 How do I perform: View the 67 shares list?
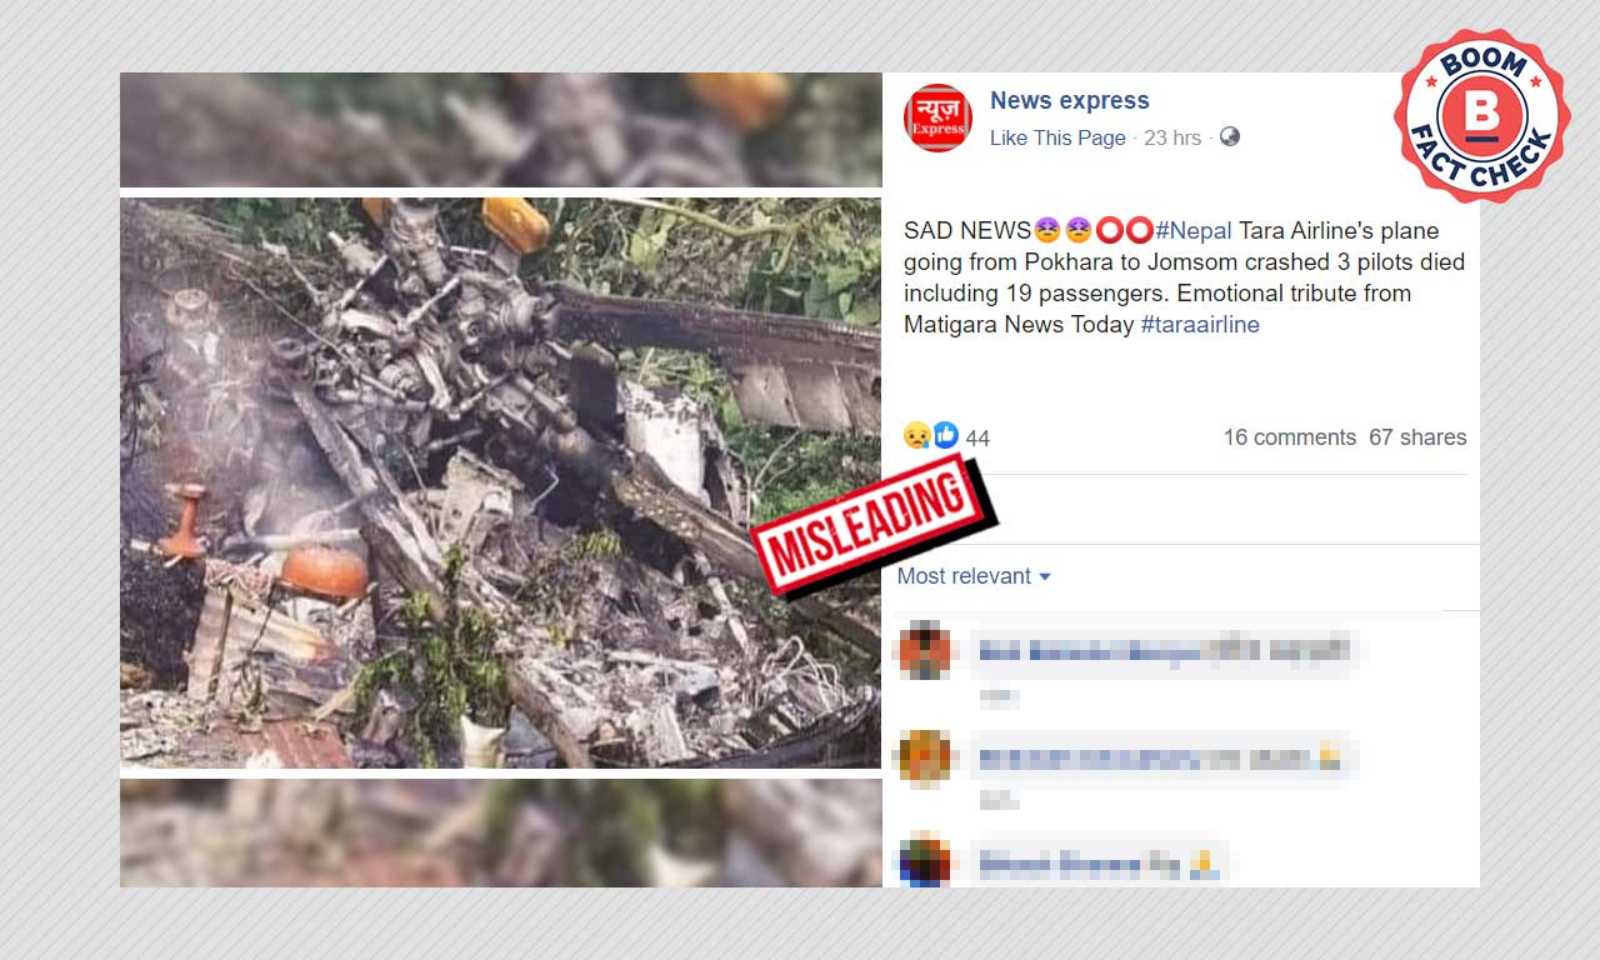pyautogui.click(x=1417, y=438)
